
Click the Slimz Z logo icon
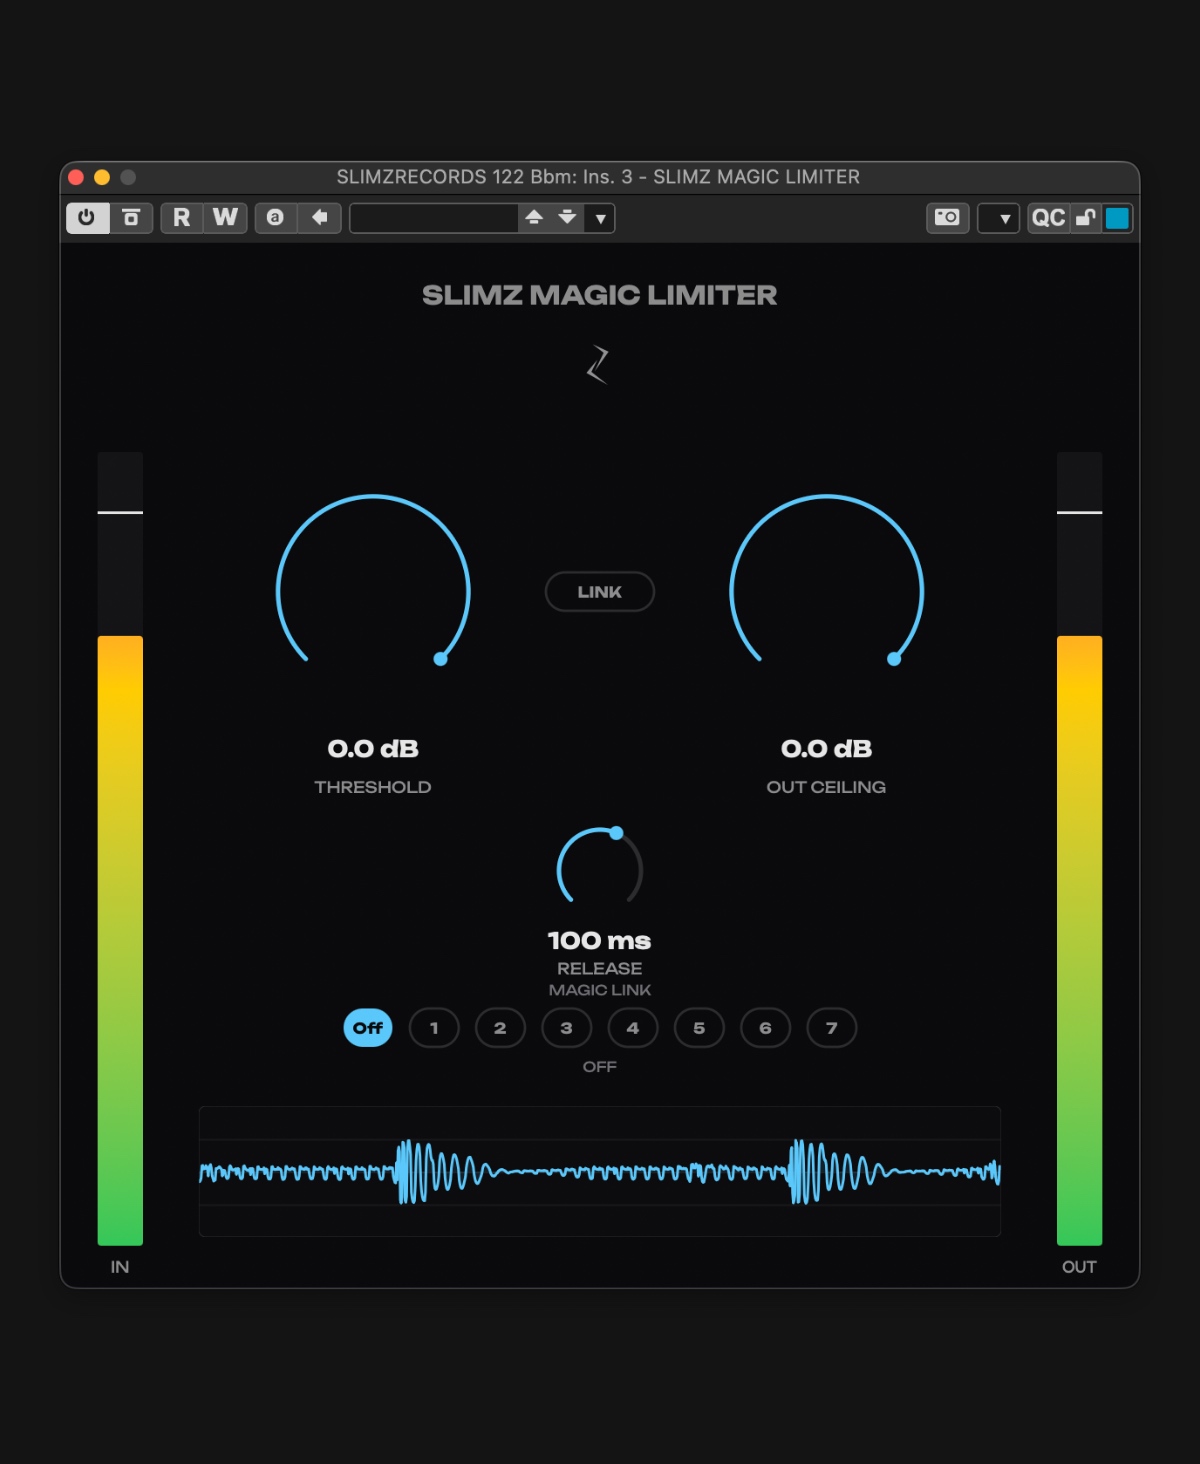(x=598, y=364)
